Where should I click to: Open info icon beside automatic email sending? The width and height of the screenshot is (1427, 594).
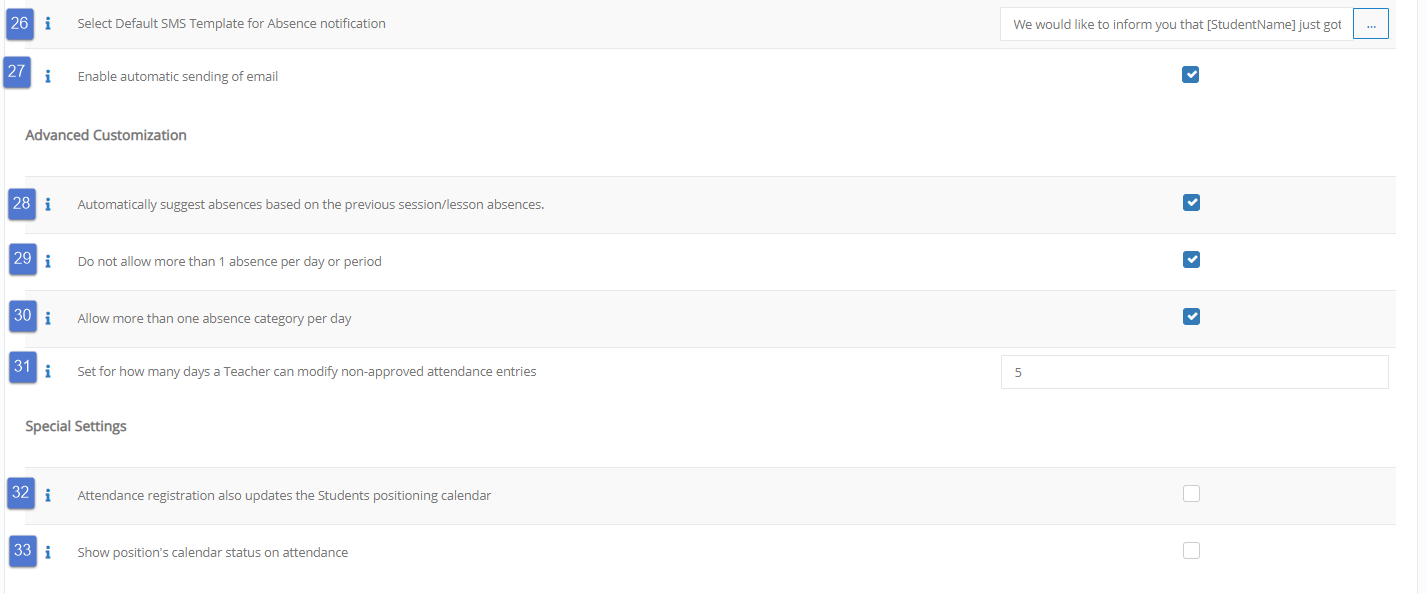48,76
